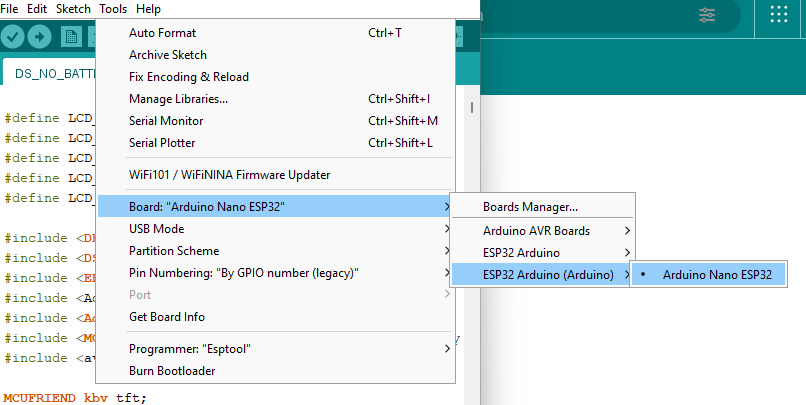The width and height of the screenshot is (806, 405).
Task: Select Burn Bootloader
Action: 276,371
